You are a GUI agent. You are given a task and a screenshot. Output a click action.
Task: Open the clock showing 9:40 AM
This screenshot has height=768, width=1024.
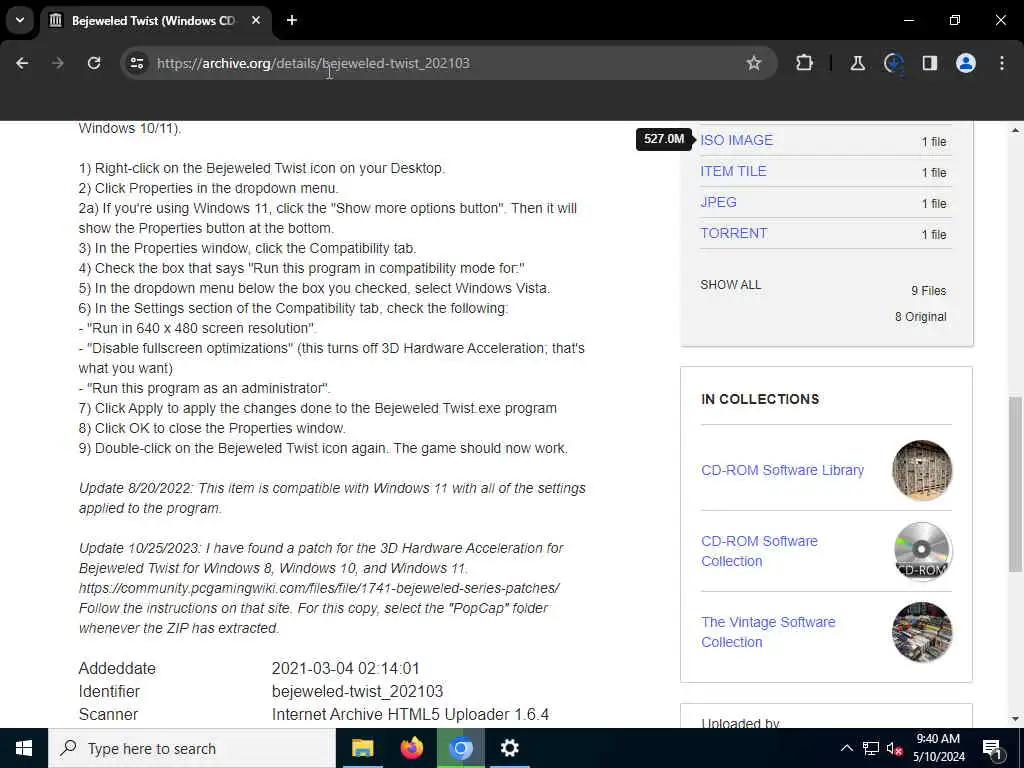pos(938,748)
